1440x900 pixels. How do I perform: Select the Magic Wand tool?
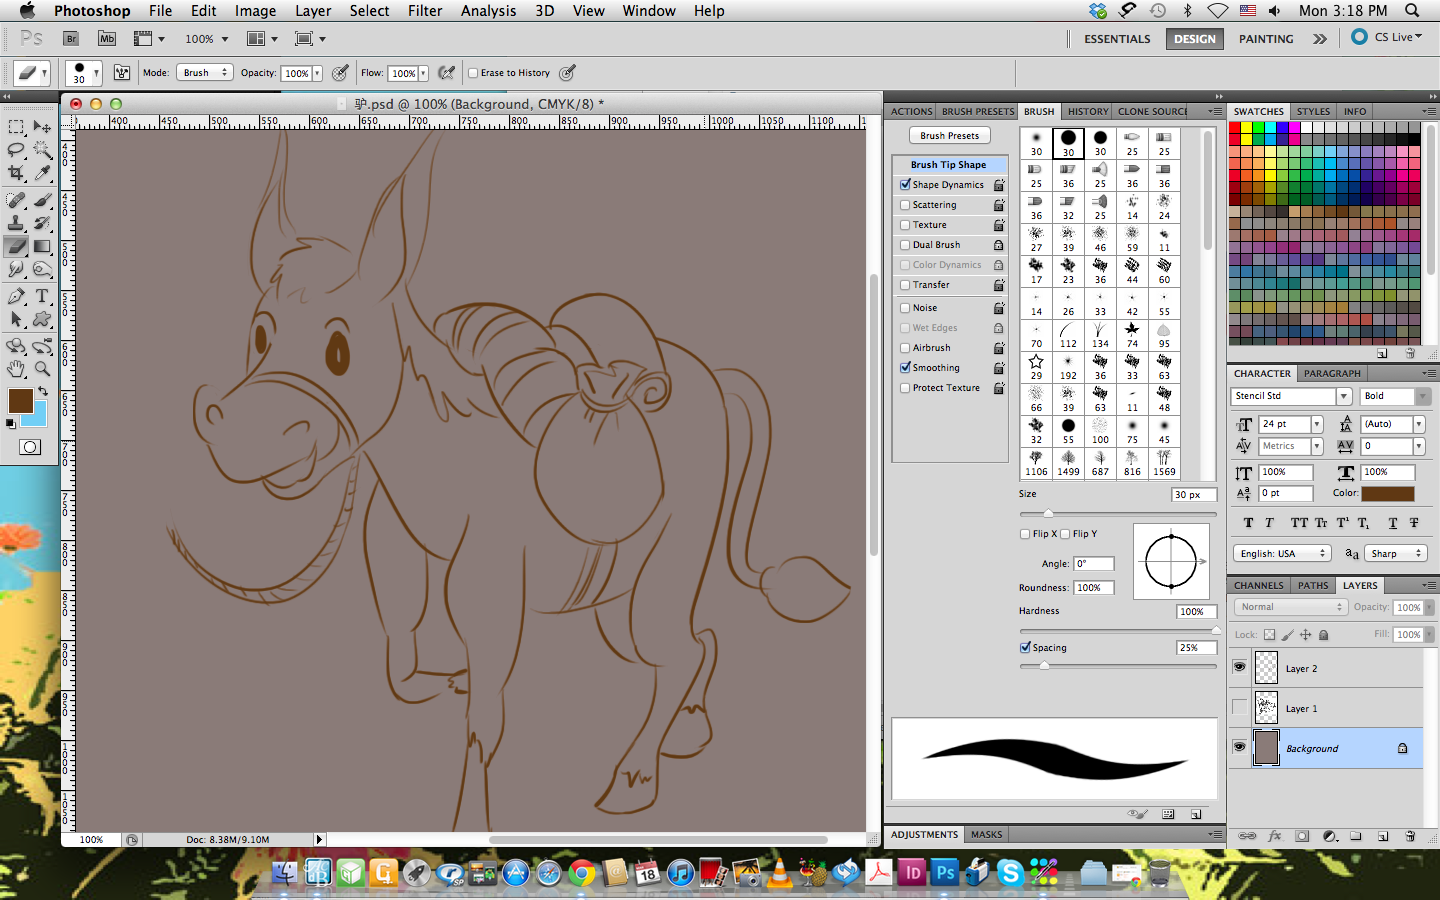pyautogui.click(x=42, y=150)
